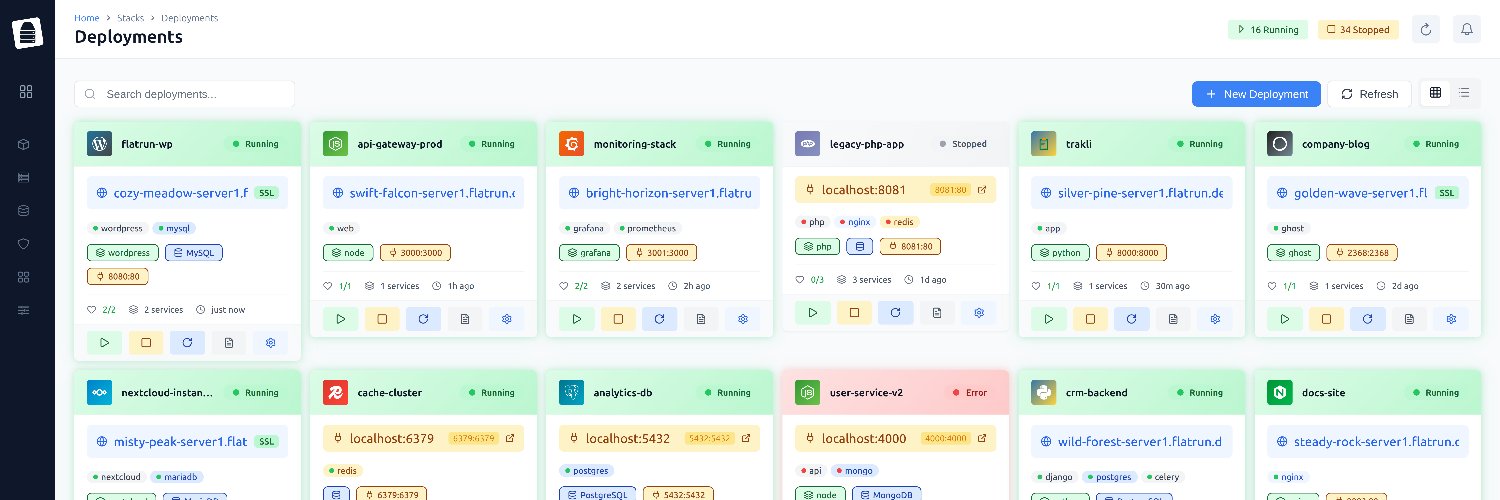The width and height of the screenshot is (1500, 500).
Task: Start the flatrun-wp deployment with its play icon
Action: [x=104, y=343]
